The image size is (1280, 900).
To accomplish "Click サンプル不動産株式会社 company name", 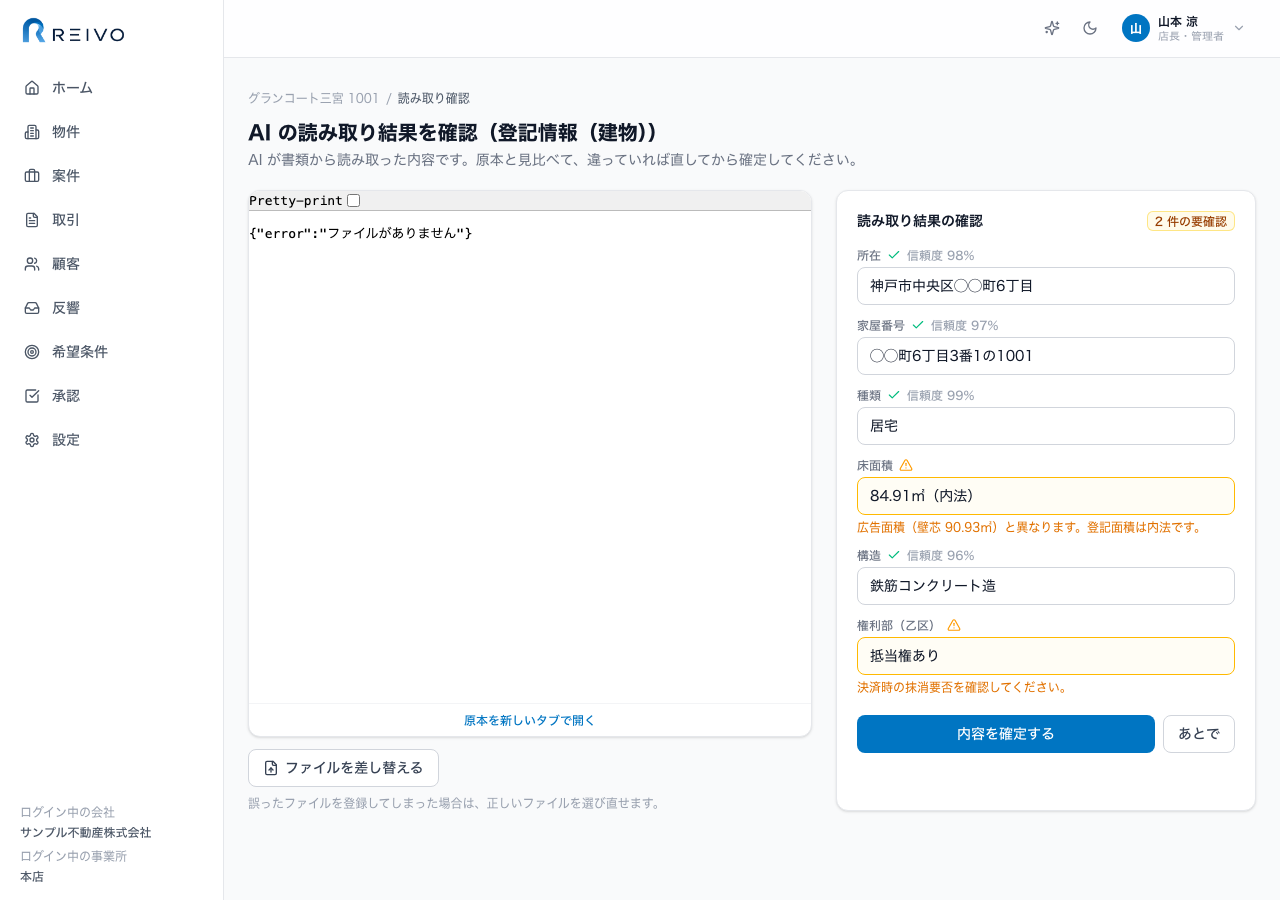I will coord(86,832).
